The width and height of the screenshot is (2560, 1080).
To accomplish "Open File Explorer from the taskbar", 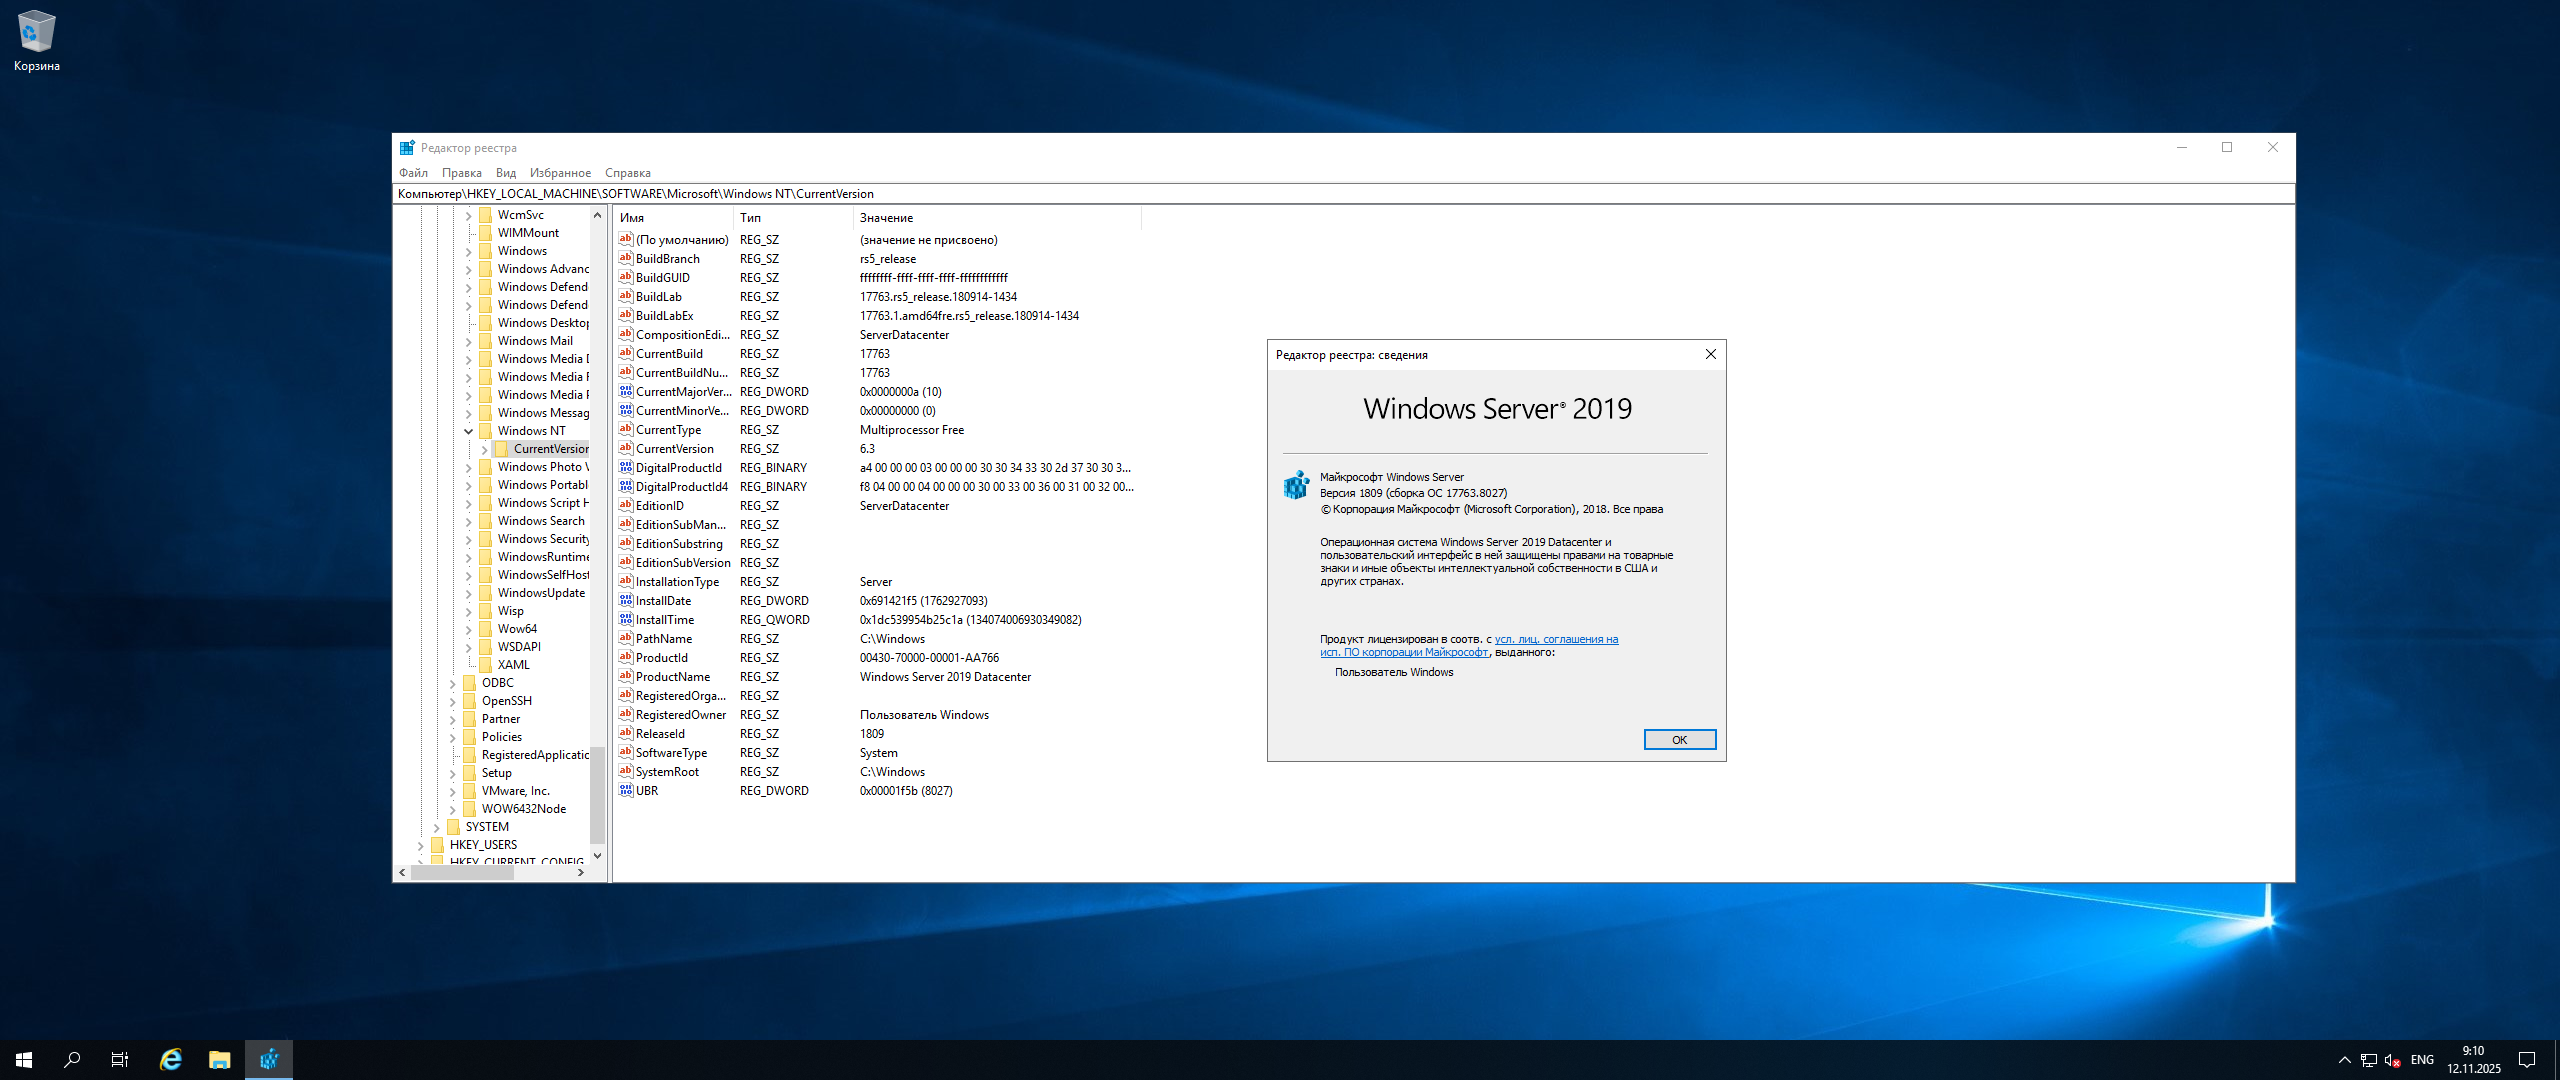I will click(x=219, y=1060).
